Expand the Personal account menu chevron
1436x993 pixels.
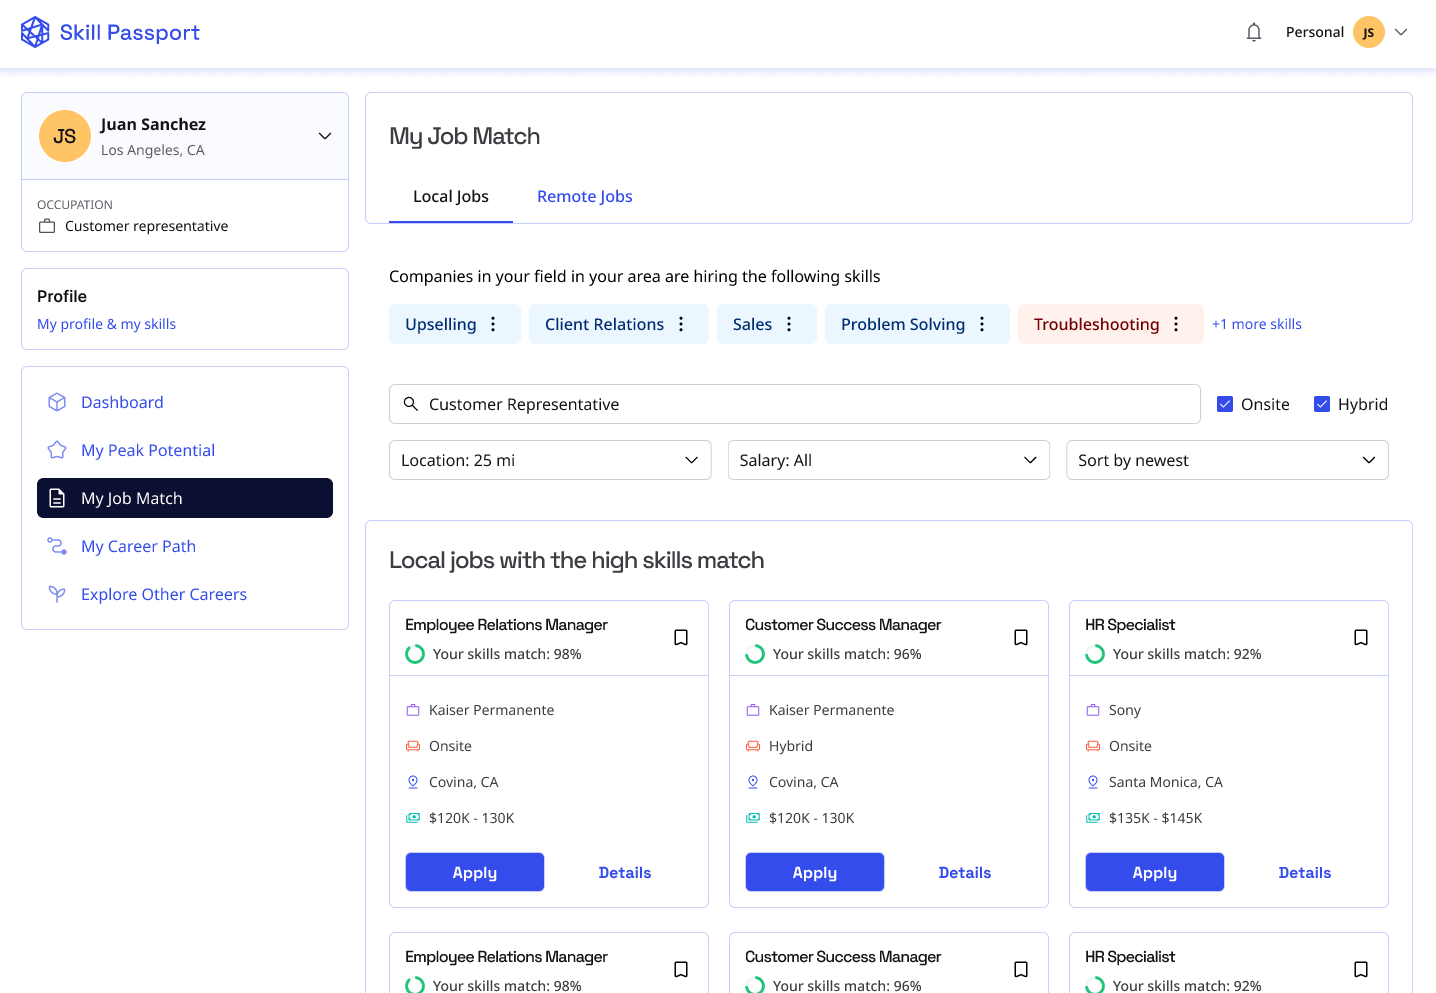(1401, 32)
